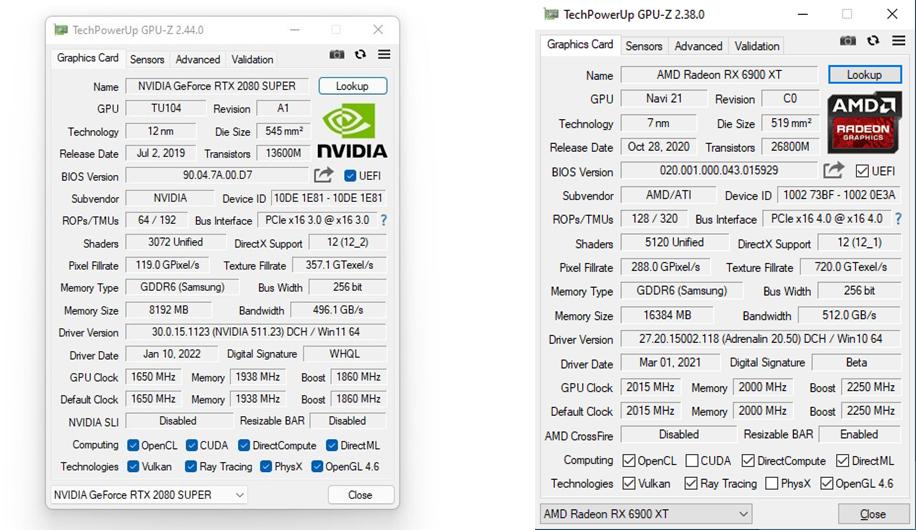Select Graphics Card tab in GPU-Z 2.38.0
916x530 pixels.
click(580, 44)
